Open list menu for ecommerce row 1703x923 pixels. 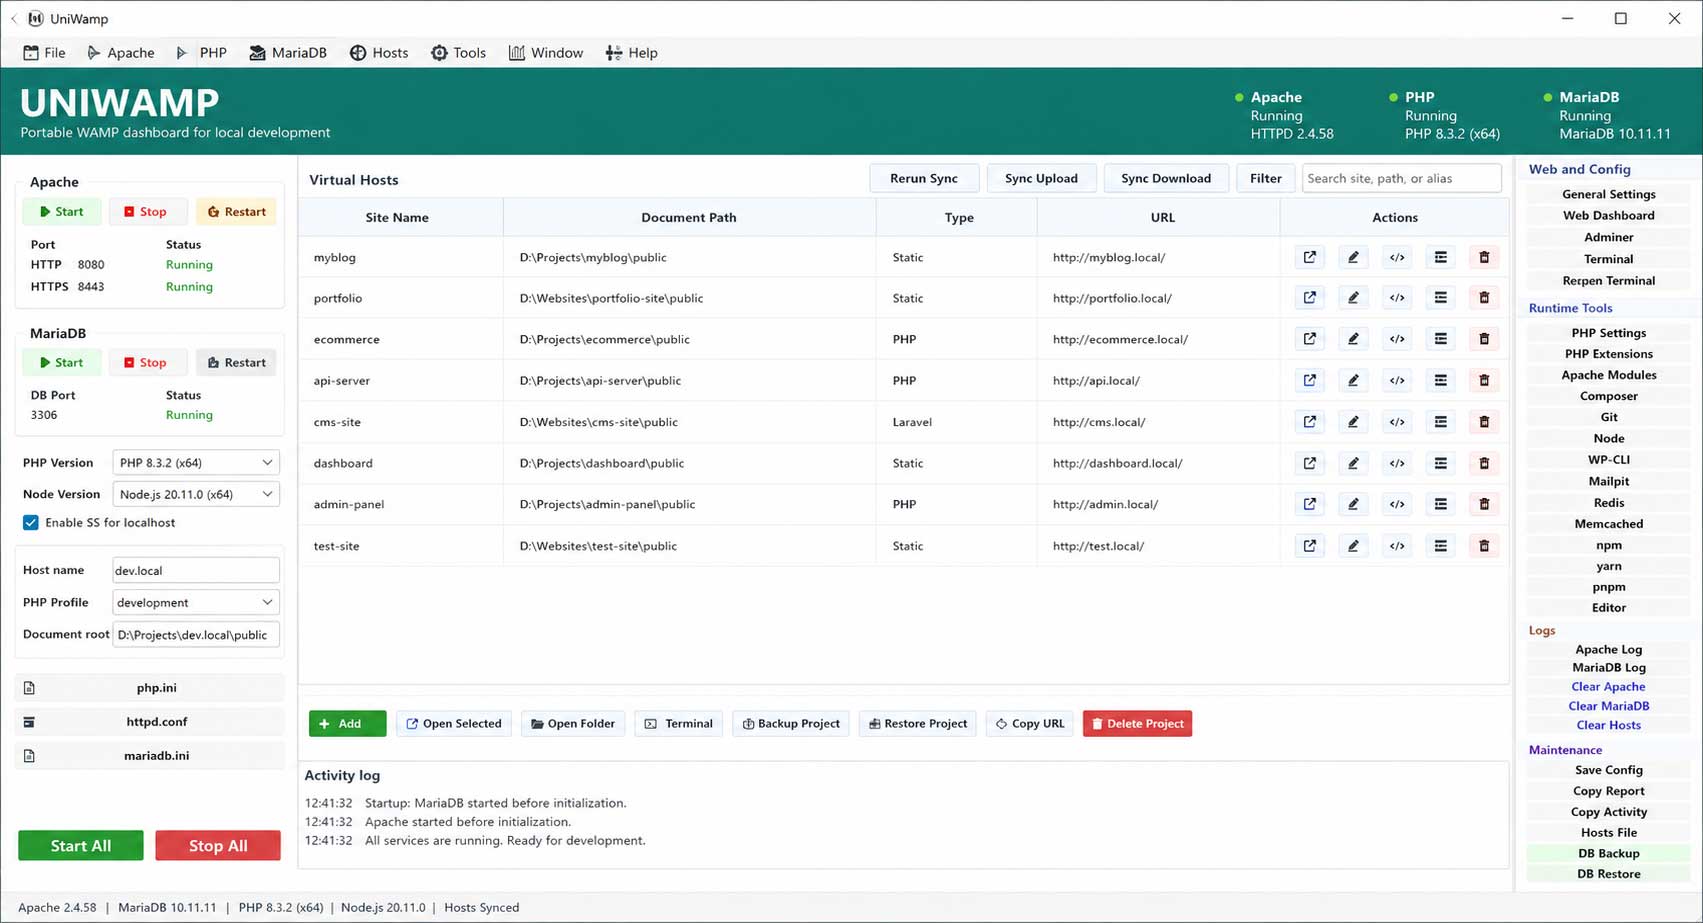[x=1440, y=339]
